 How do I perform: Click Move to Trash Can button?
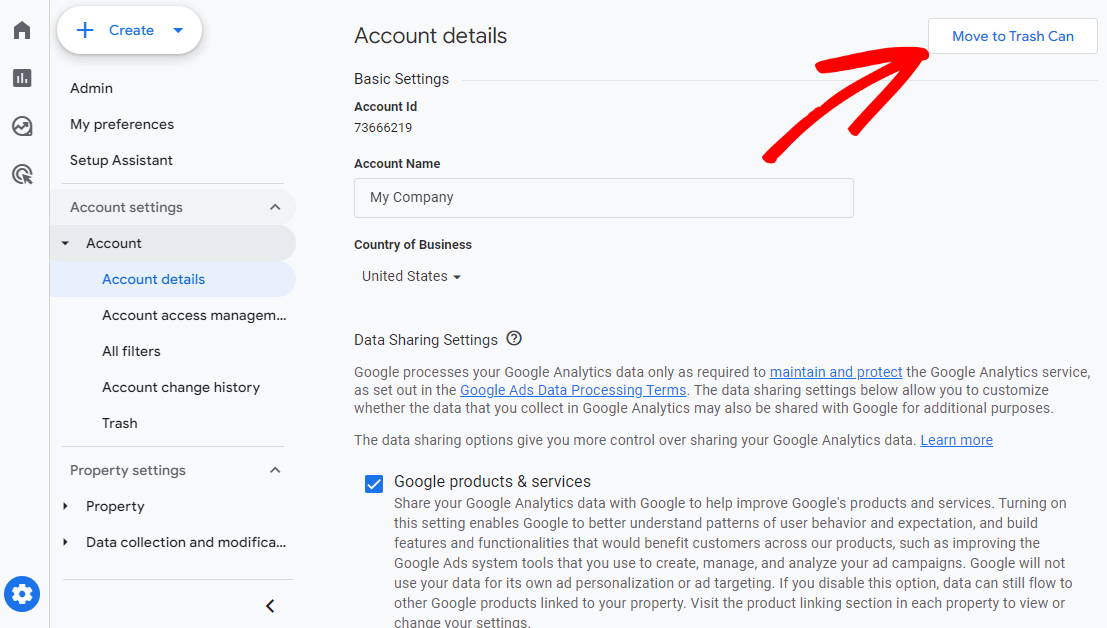click(x=1012, y=36)
